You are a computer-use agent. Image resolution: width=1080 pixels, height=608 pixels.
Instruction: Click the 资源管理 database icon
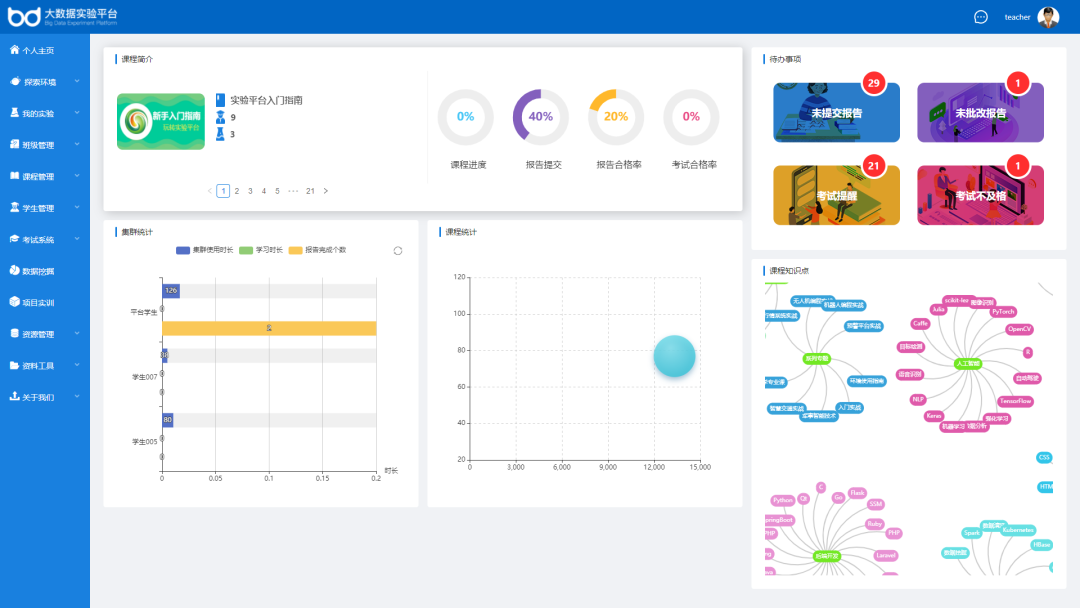pos(14,333)
